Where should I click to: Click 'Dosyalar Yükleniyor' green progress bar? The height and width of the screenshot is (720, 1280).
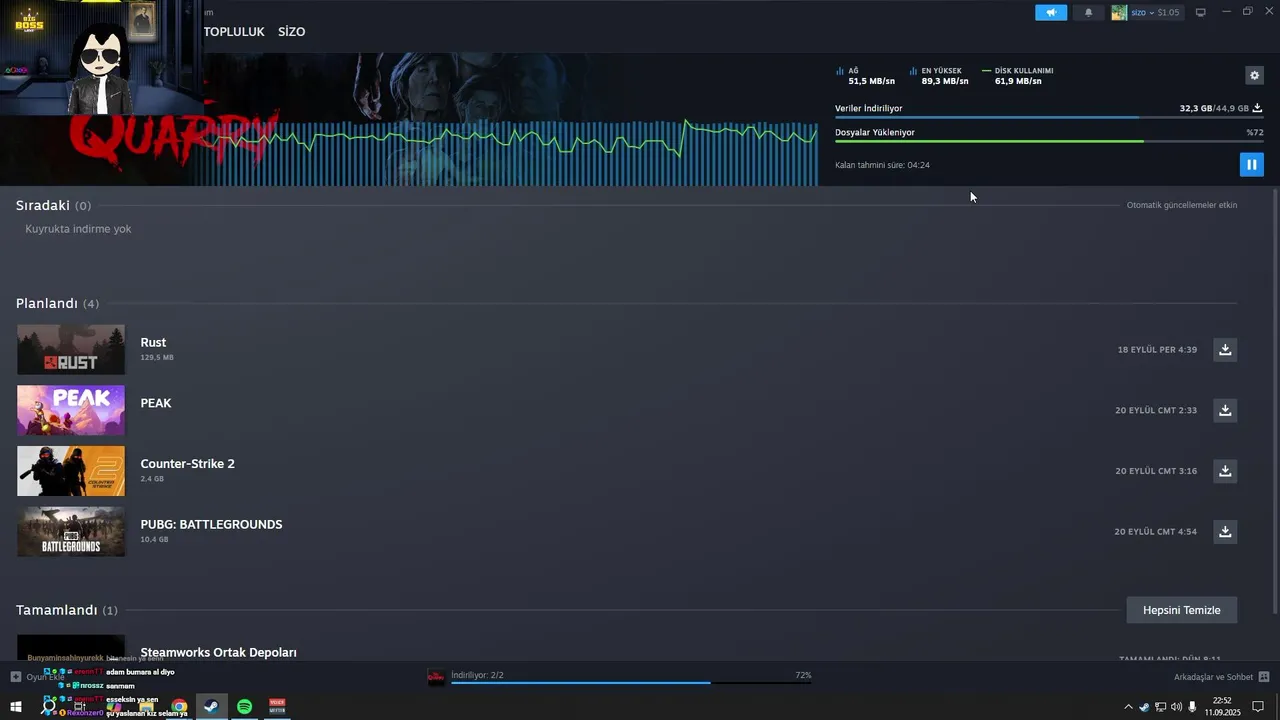pyautogui.click(x=1049, y=141)
